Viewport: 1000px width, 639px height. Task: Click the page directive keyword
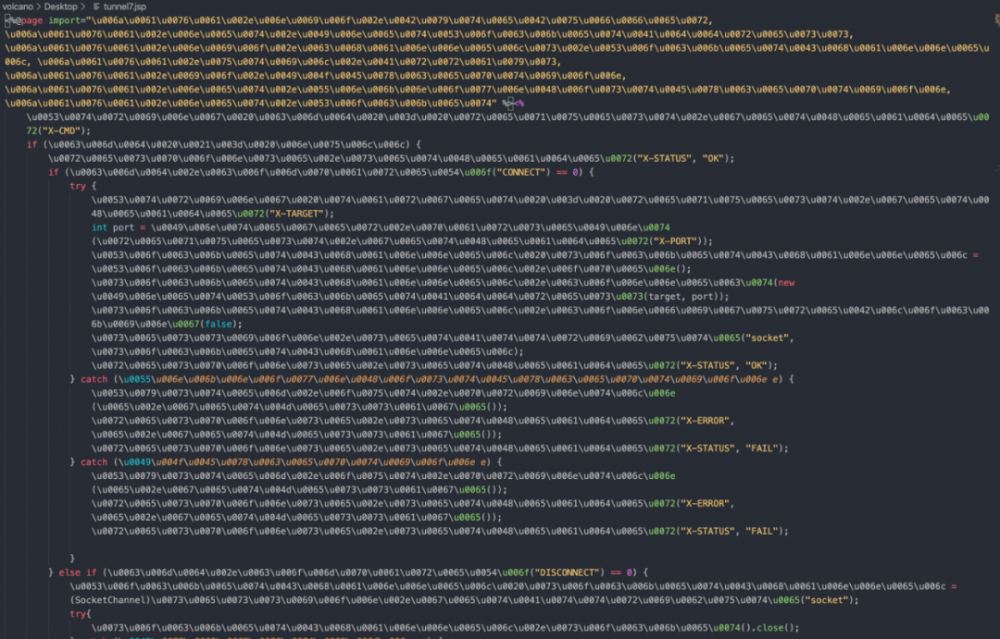[x=31, y=20]
